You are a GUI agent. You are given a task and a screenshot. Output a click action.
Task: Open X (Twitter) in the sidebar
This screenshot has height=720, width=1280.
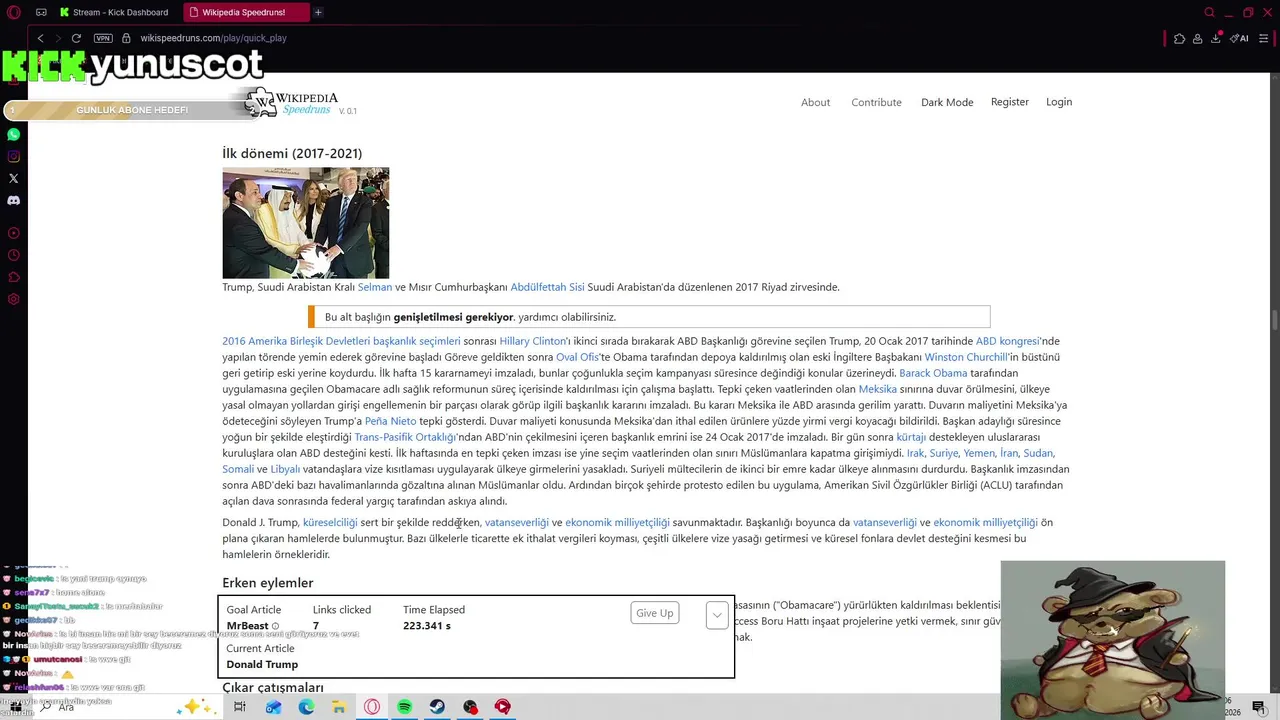(x=13, y=178)
